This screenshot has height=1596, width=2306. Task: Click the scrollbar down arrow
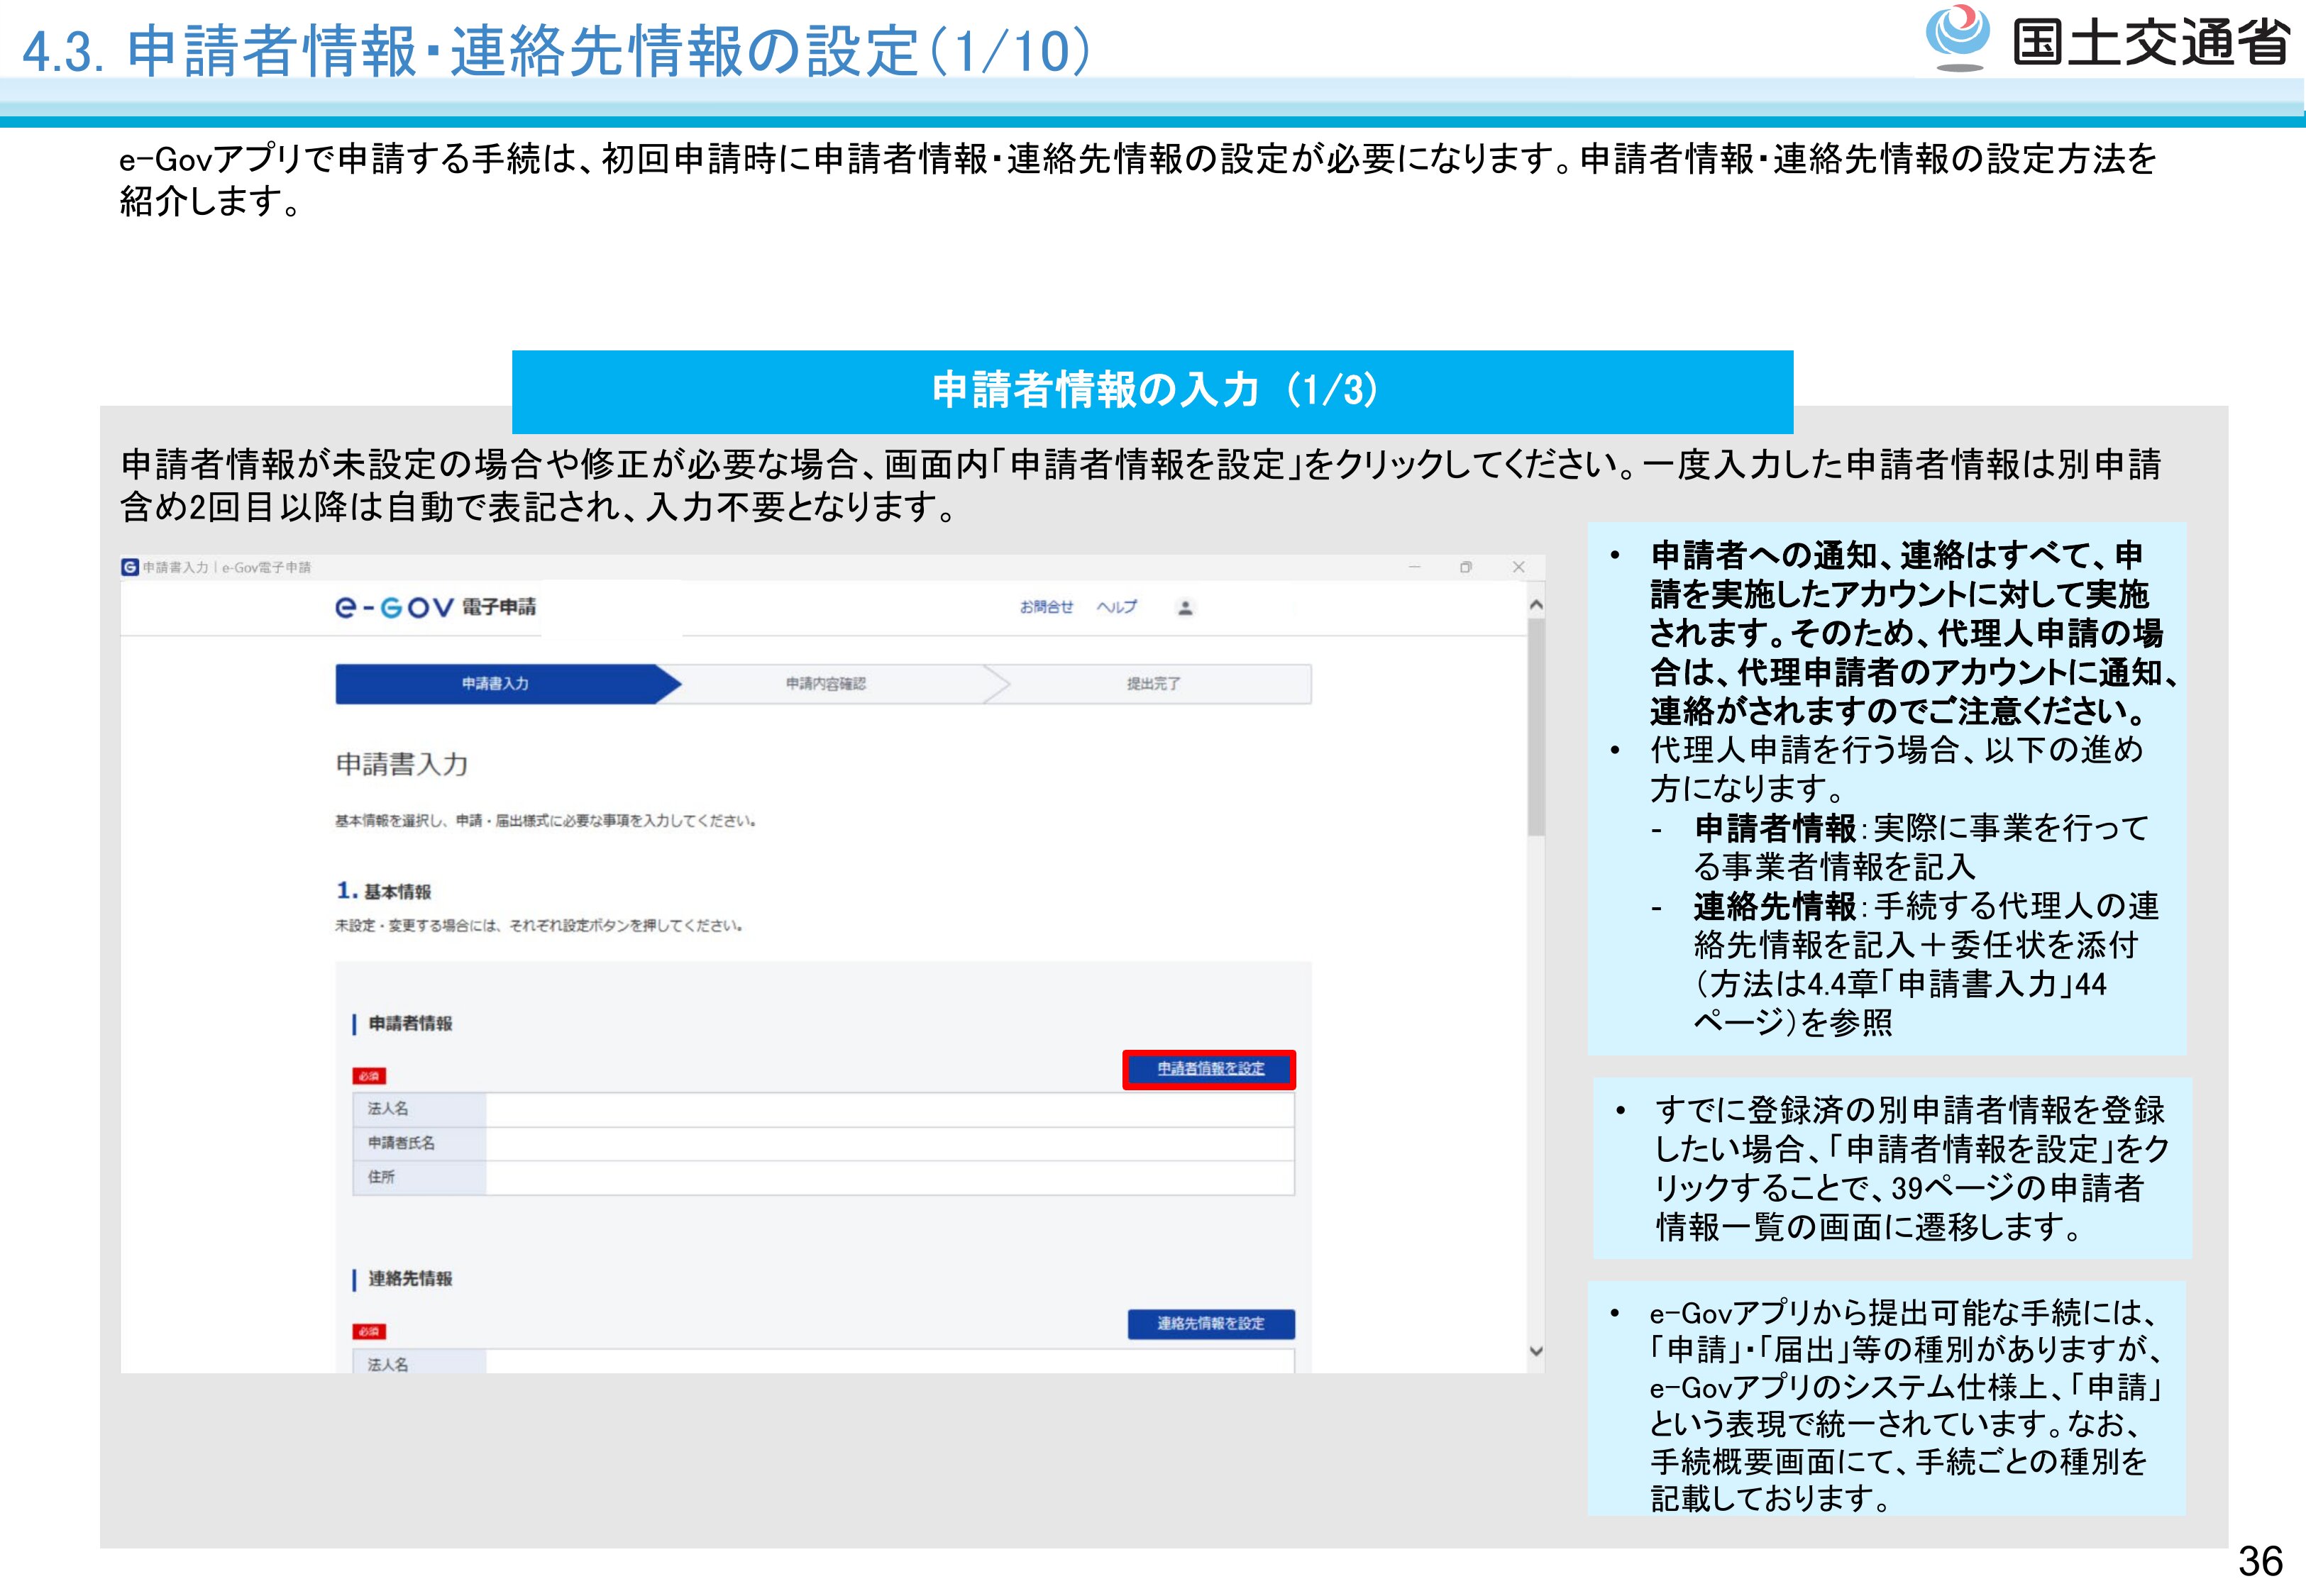[1536, 1351]
